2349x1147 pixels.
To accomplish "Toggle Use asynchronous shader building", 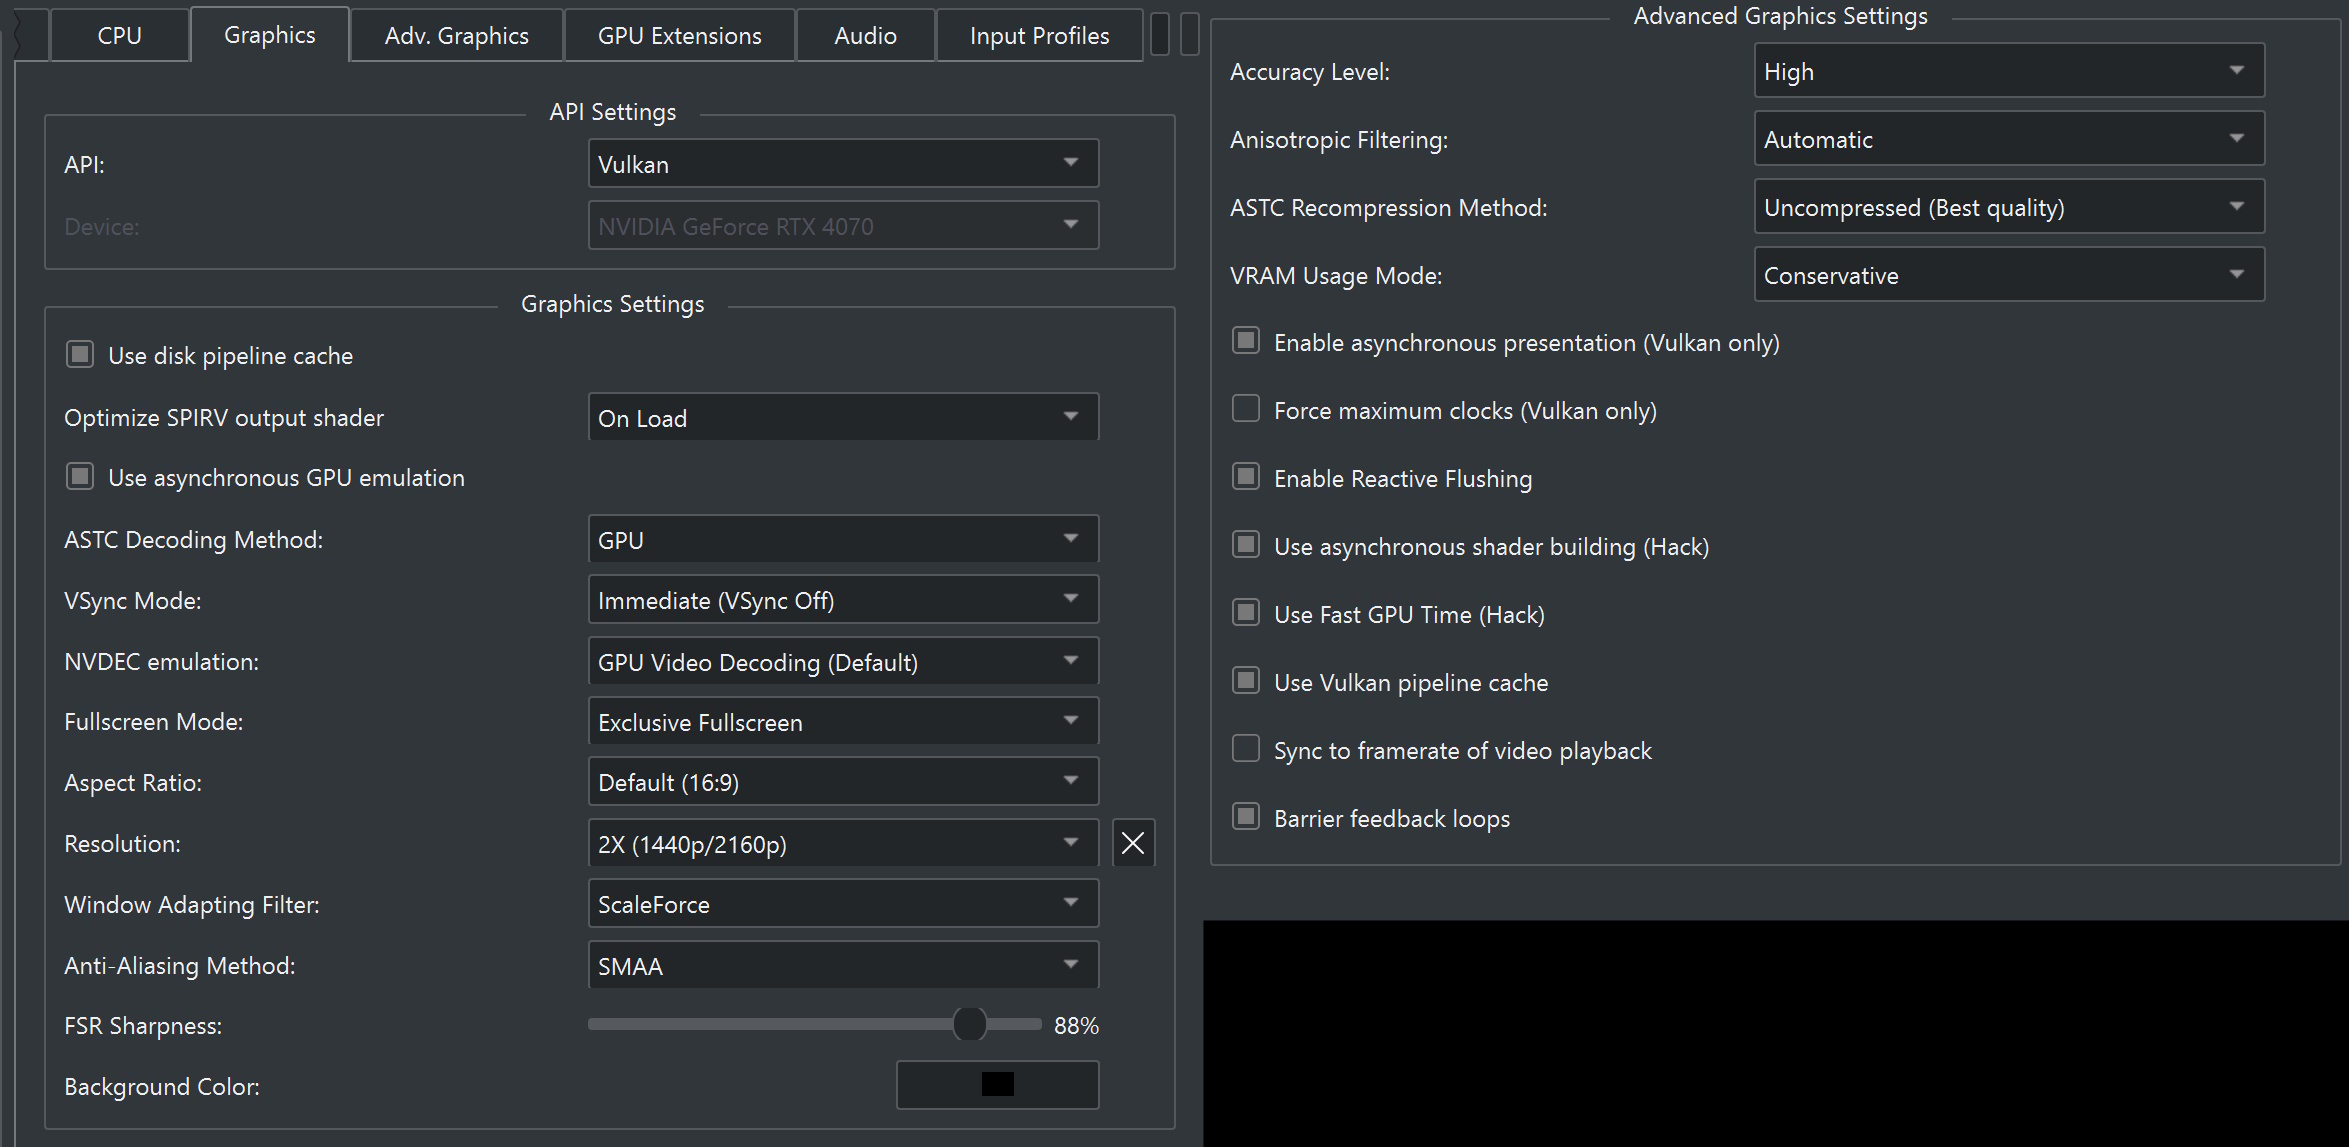I will coord(1246,545).
